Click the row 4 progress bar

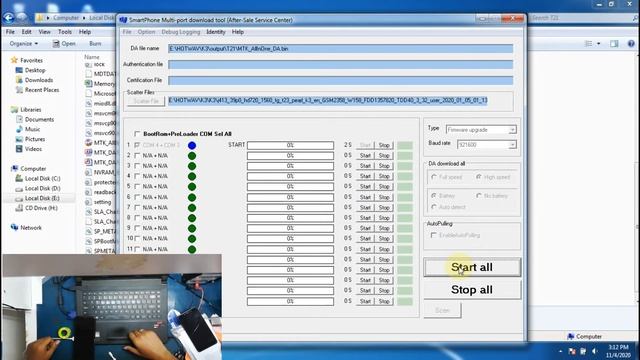[290, 176]
